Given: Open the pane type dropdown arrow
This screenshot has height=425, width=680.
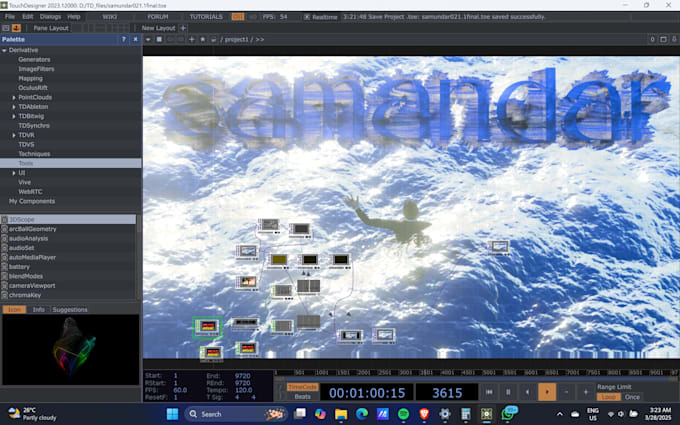Looking at the screenshot, I should (x=148, y=39).
